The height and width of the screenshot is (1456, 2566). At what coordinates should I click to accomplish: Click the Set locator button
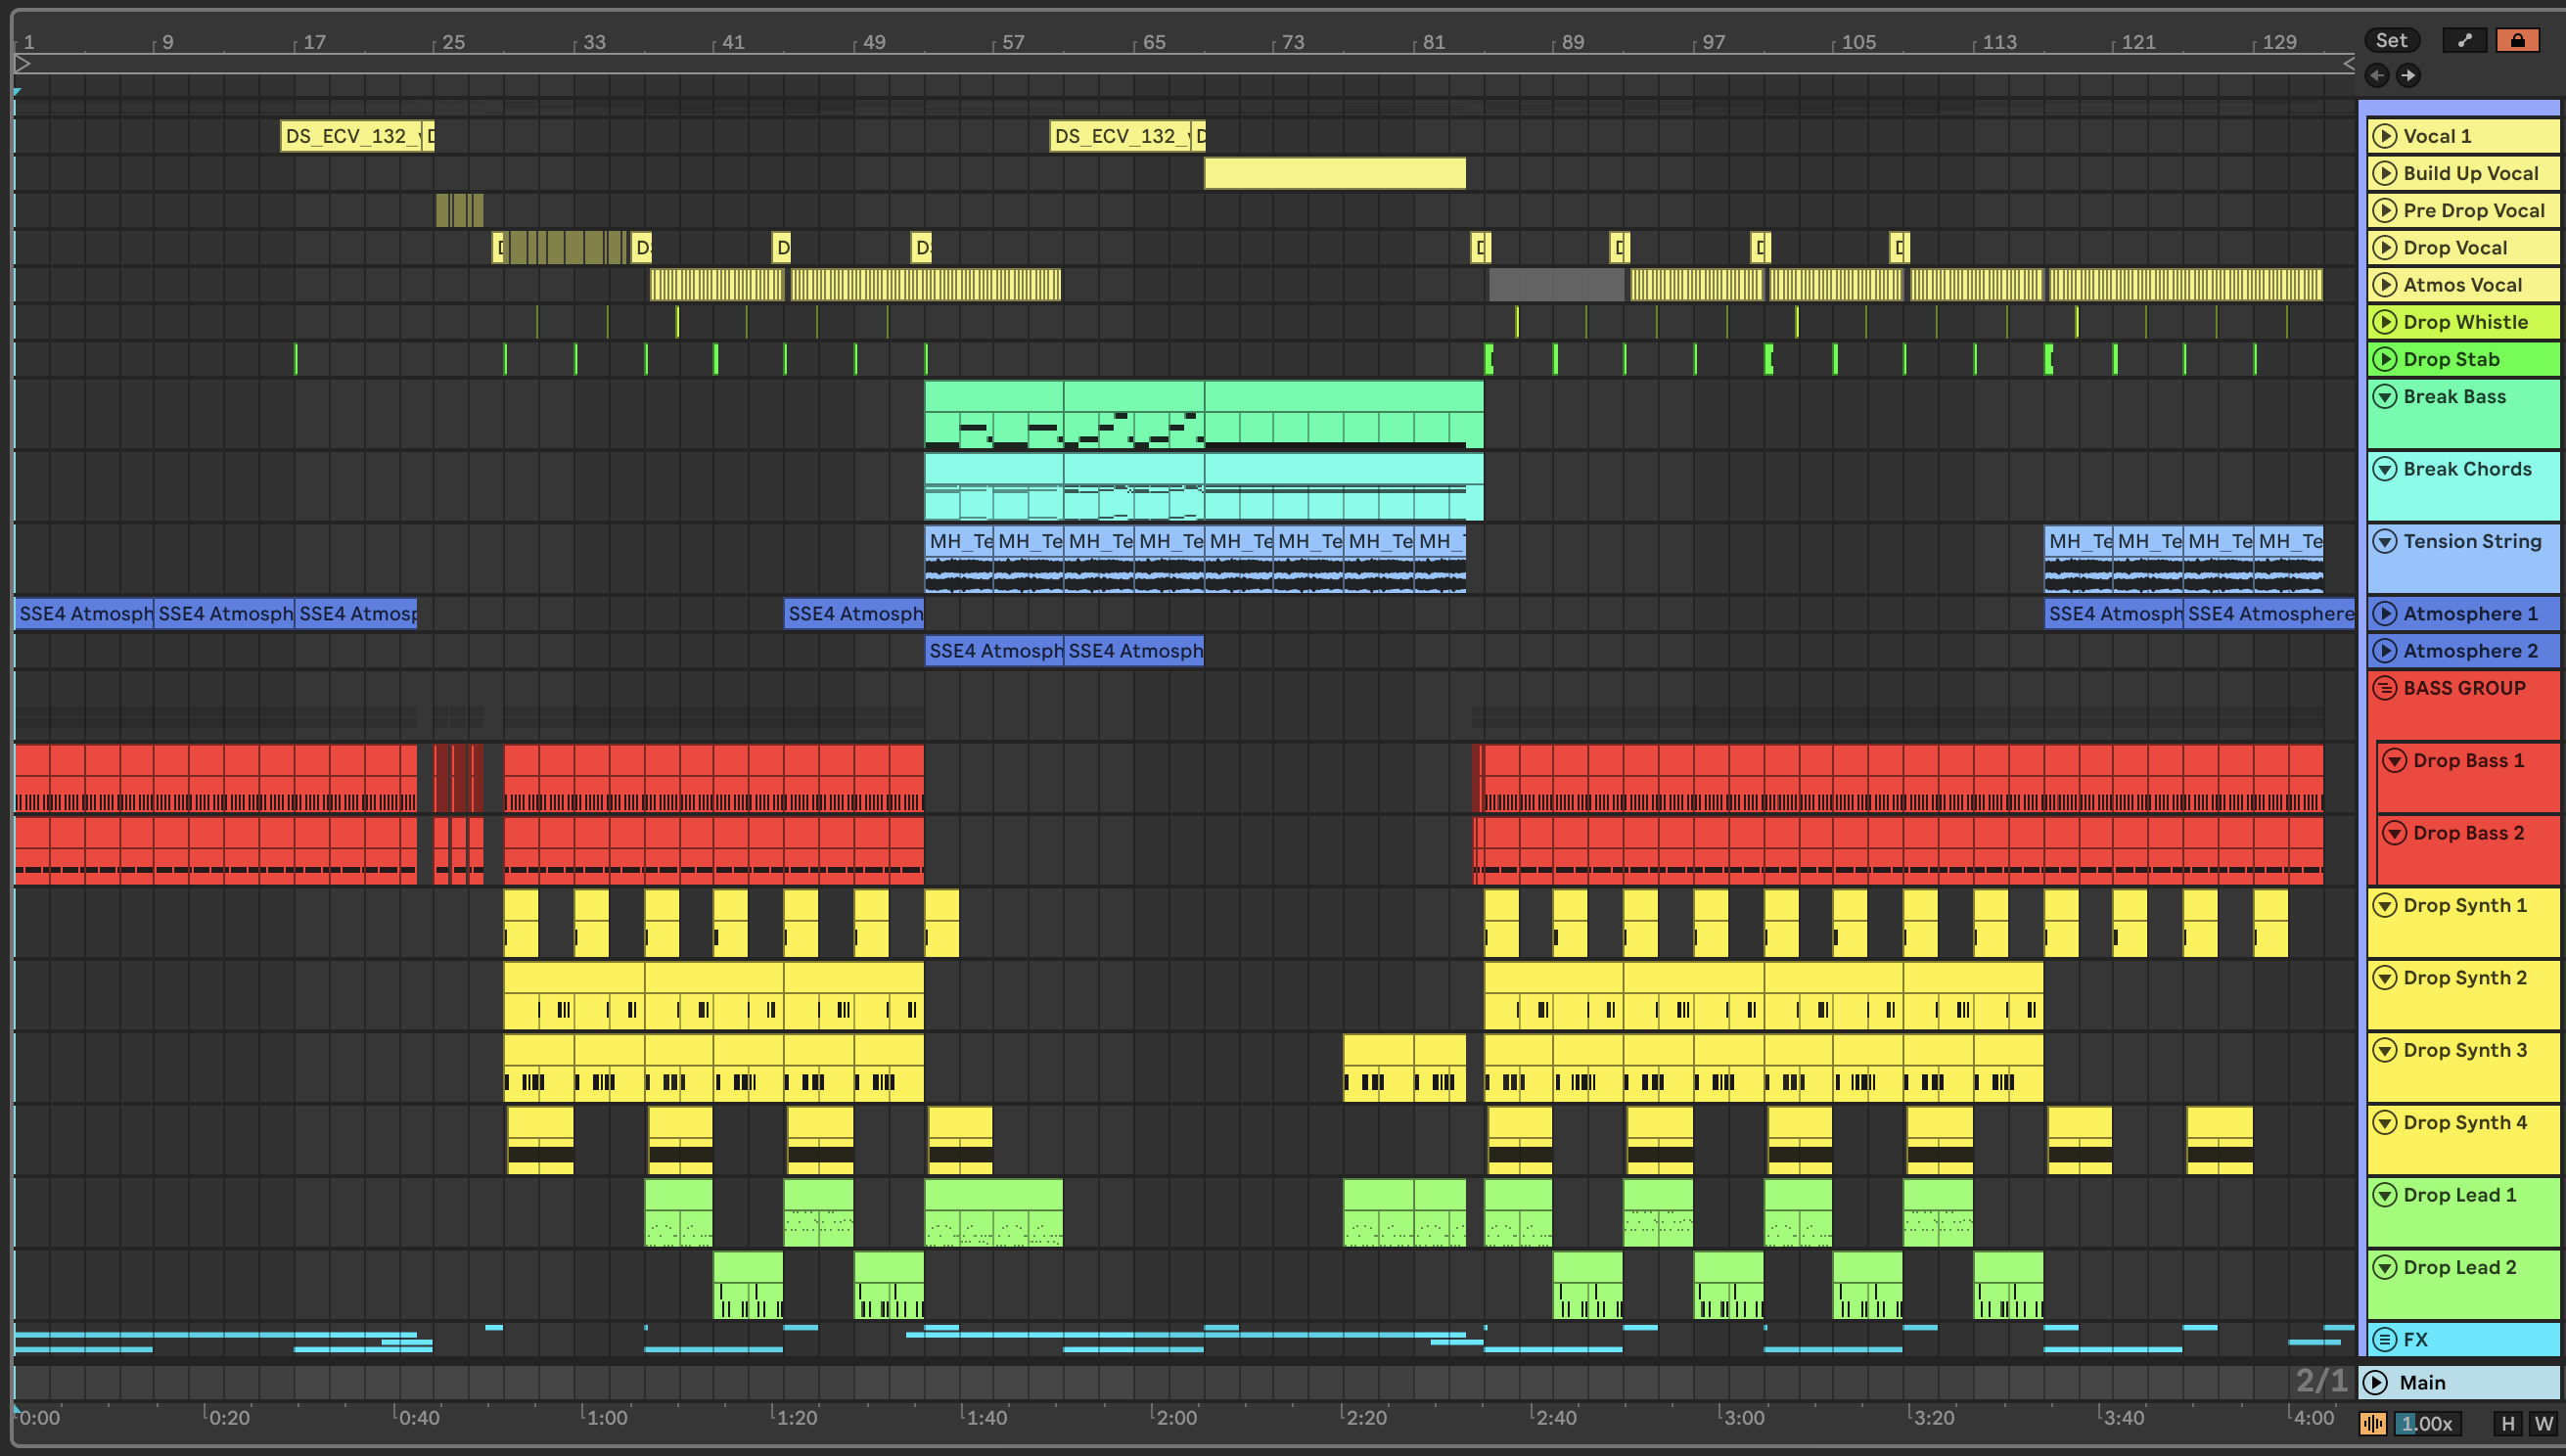2391,40
